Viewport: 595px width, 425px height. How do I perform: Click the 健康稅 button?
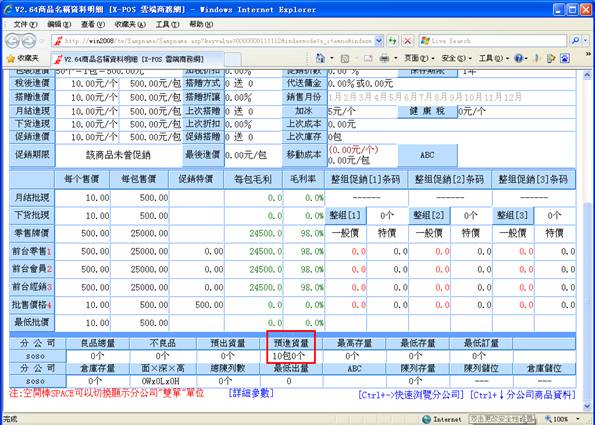coord(427,112)
